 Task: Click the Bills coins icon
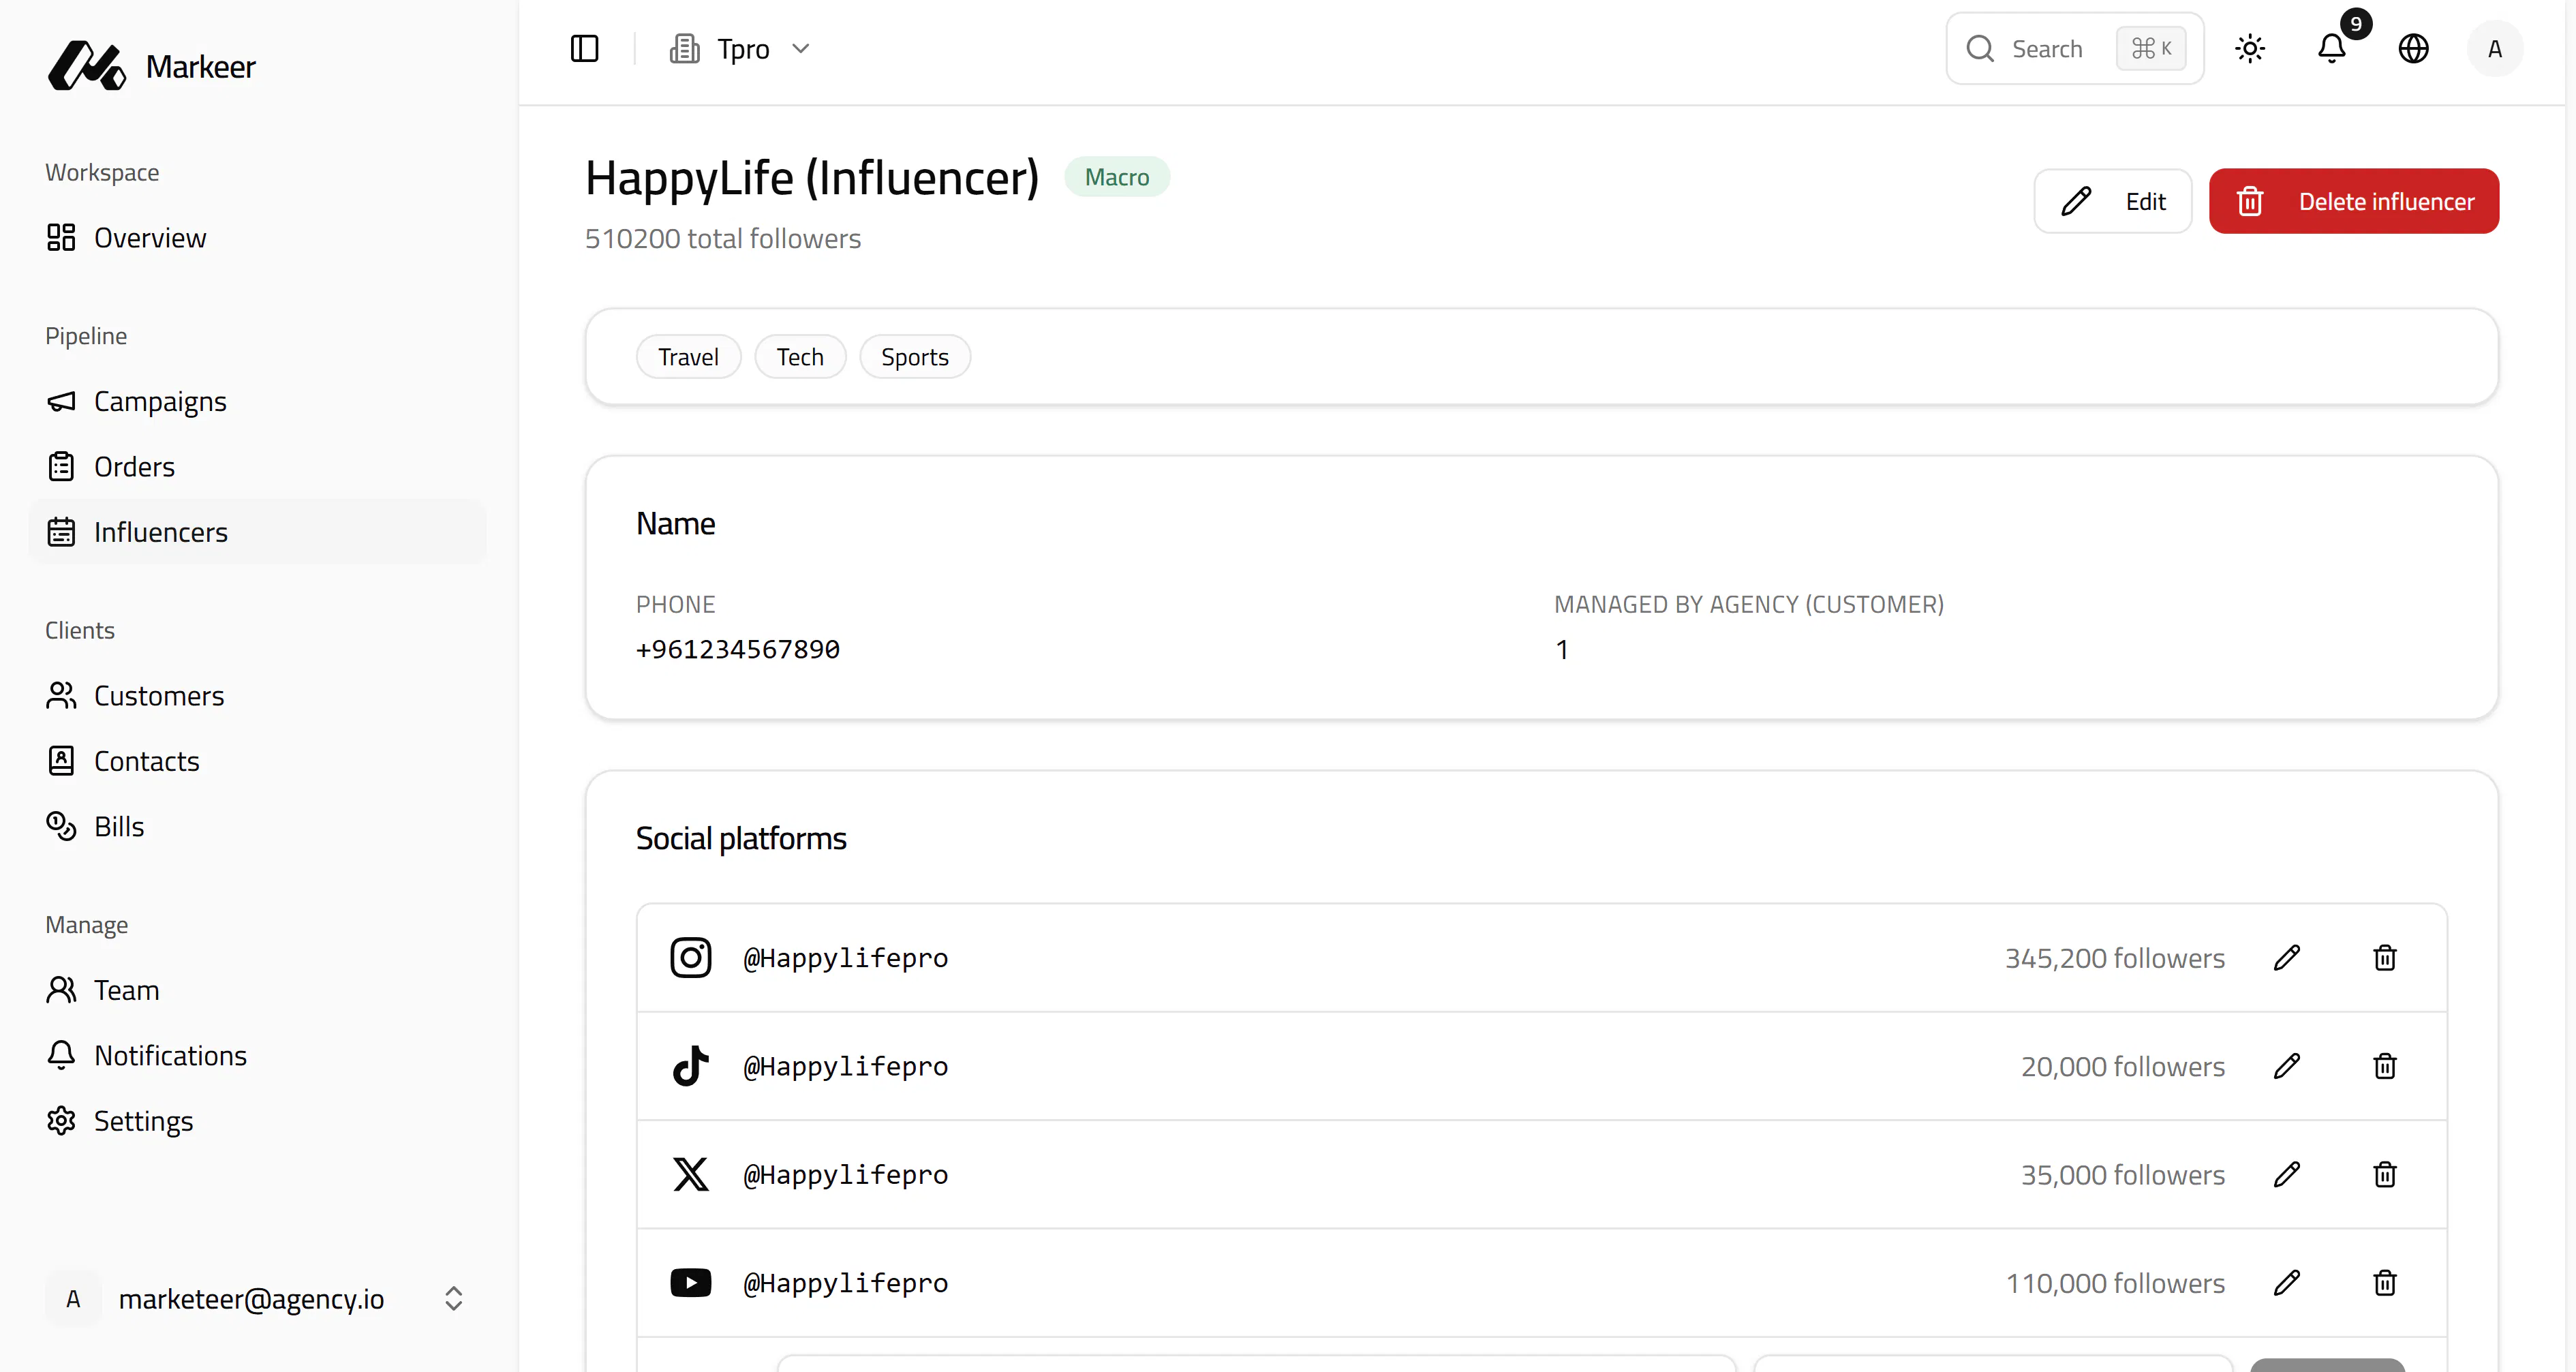click(x=61, y=826)
